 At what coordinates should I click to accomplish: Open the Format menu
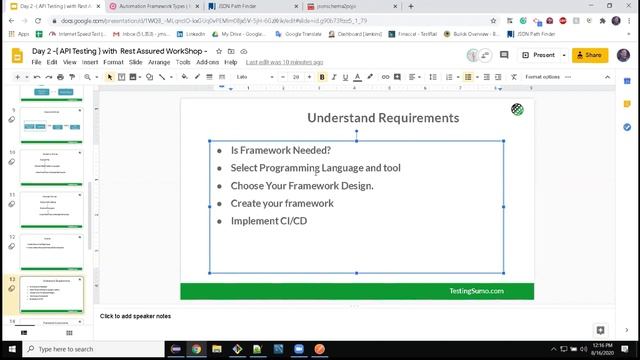coord(113,62)
